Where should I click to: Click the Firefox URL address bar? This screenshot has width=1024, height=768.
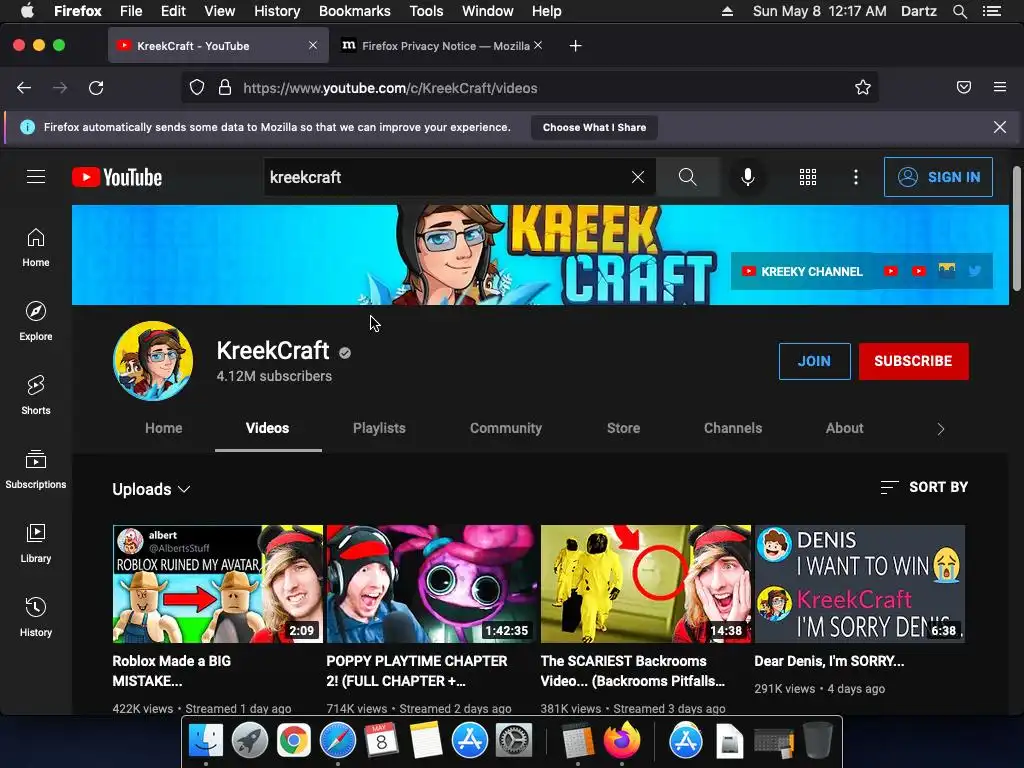530,88
